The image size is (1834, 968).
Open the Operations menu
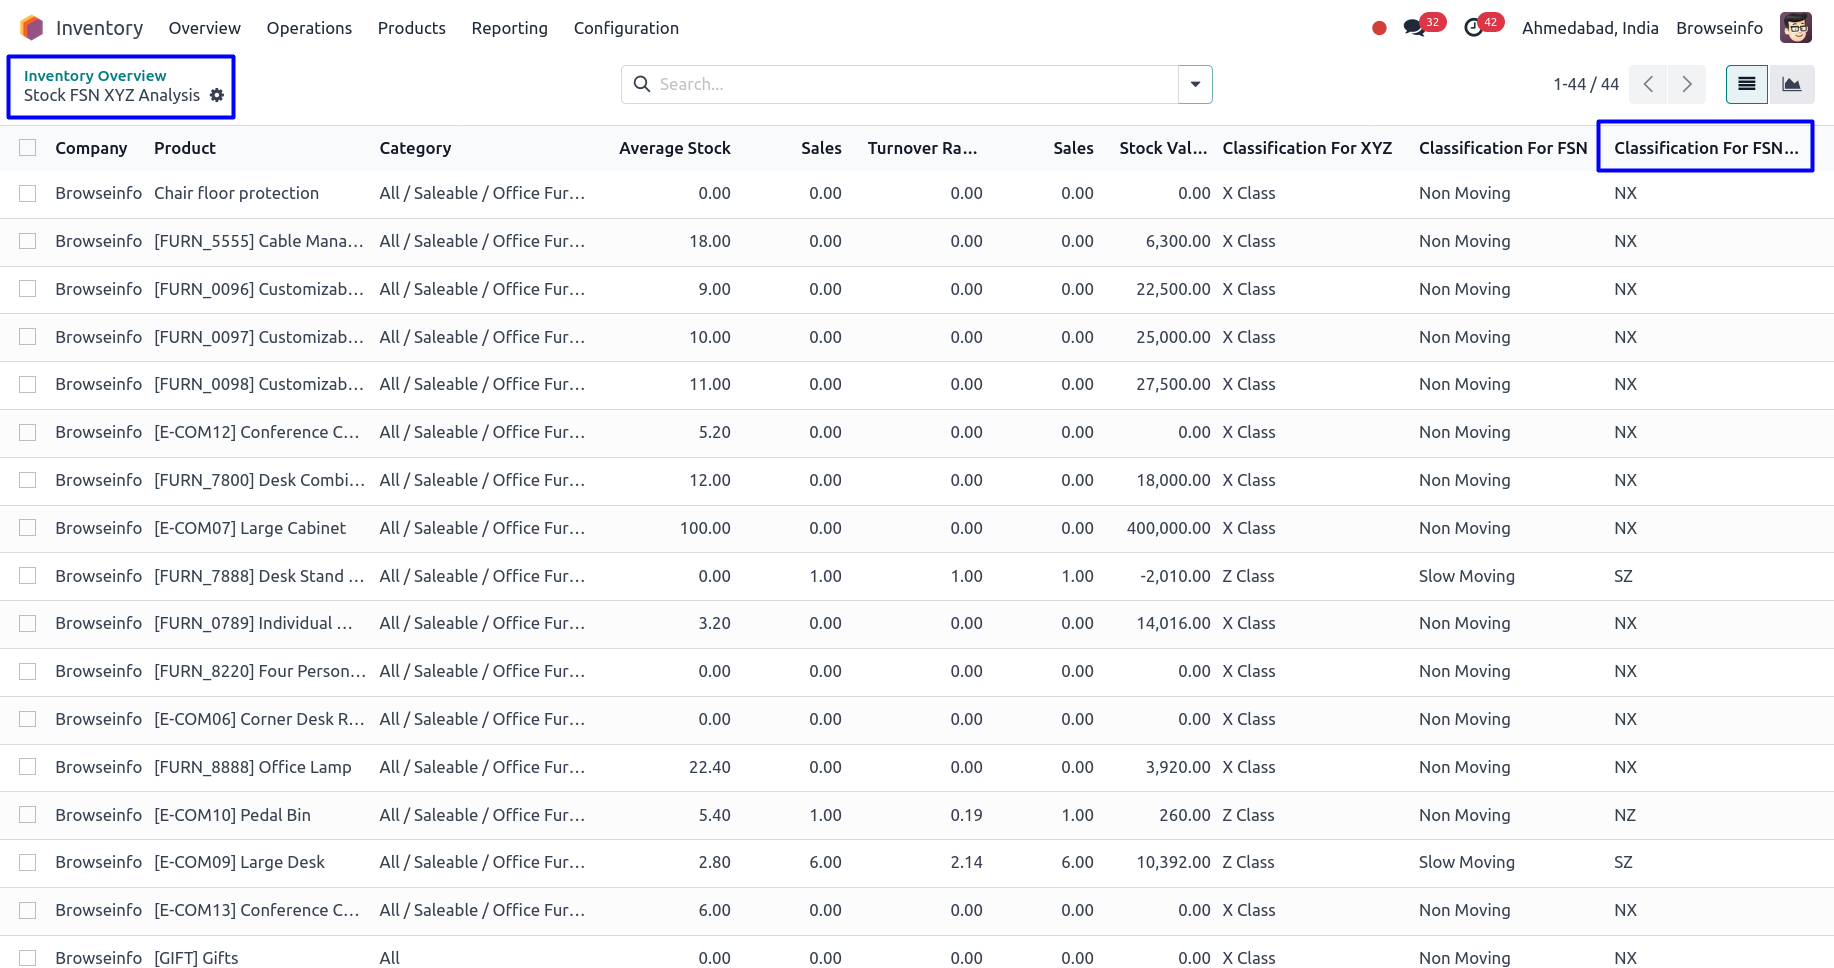coord(309,28)
